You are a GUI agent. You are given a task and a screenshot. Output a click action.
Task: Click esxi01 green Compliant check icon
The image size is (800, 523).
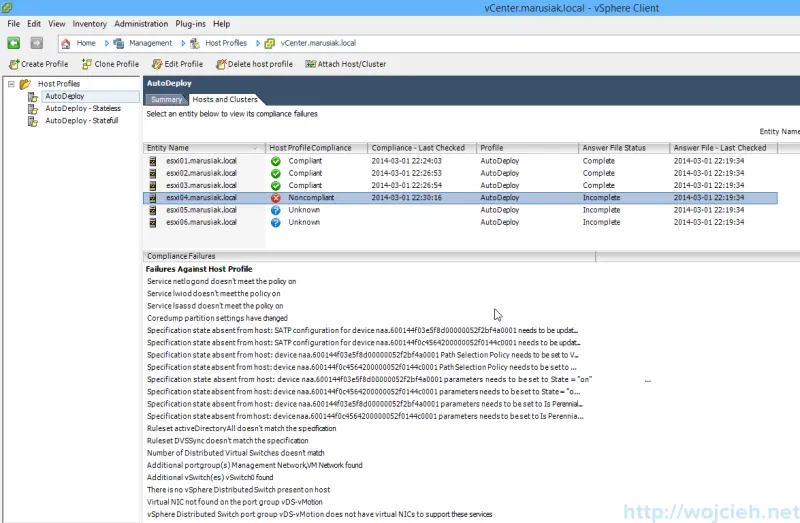point(276,161)
